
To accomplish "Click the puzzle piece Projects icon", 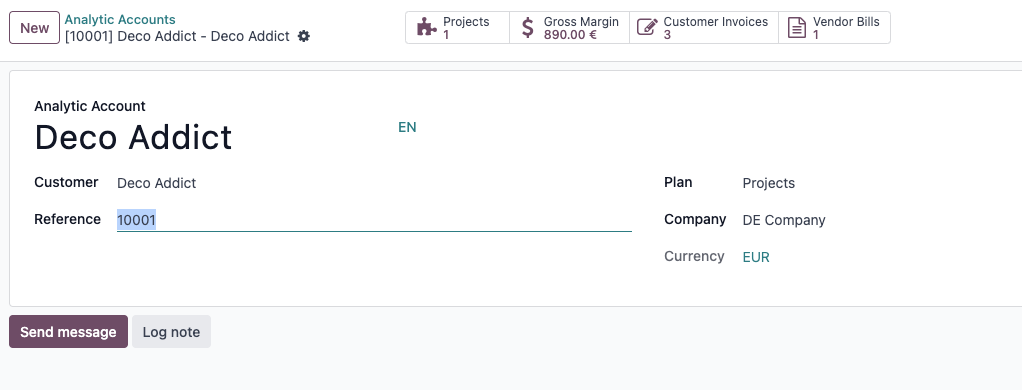I will click(x=427, y=27).
